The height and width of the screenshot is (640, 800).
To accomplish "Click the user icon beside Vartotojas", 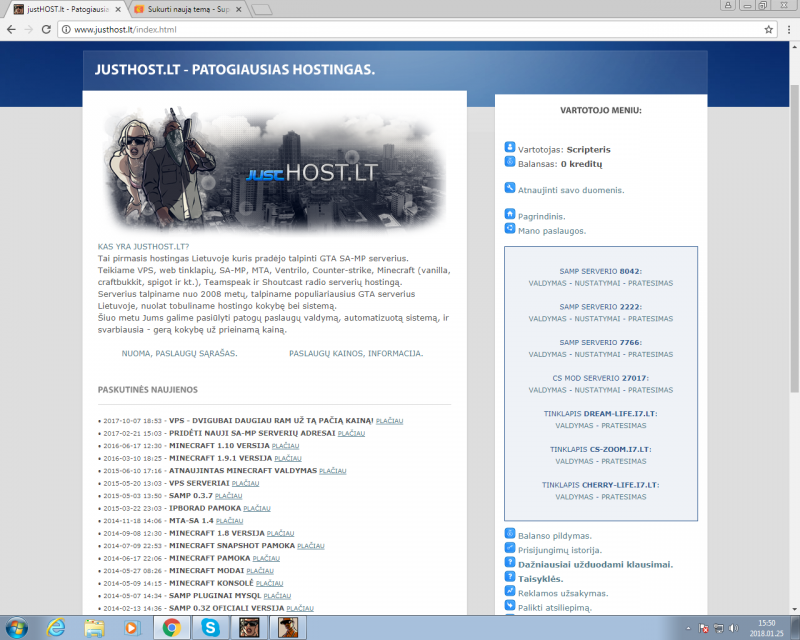I will tap(510, 147).
